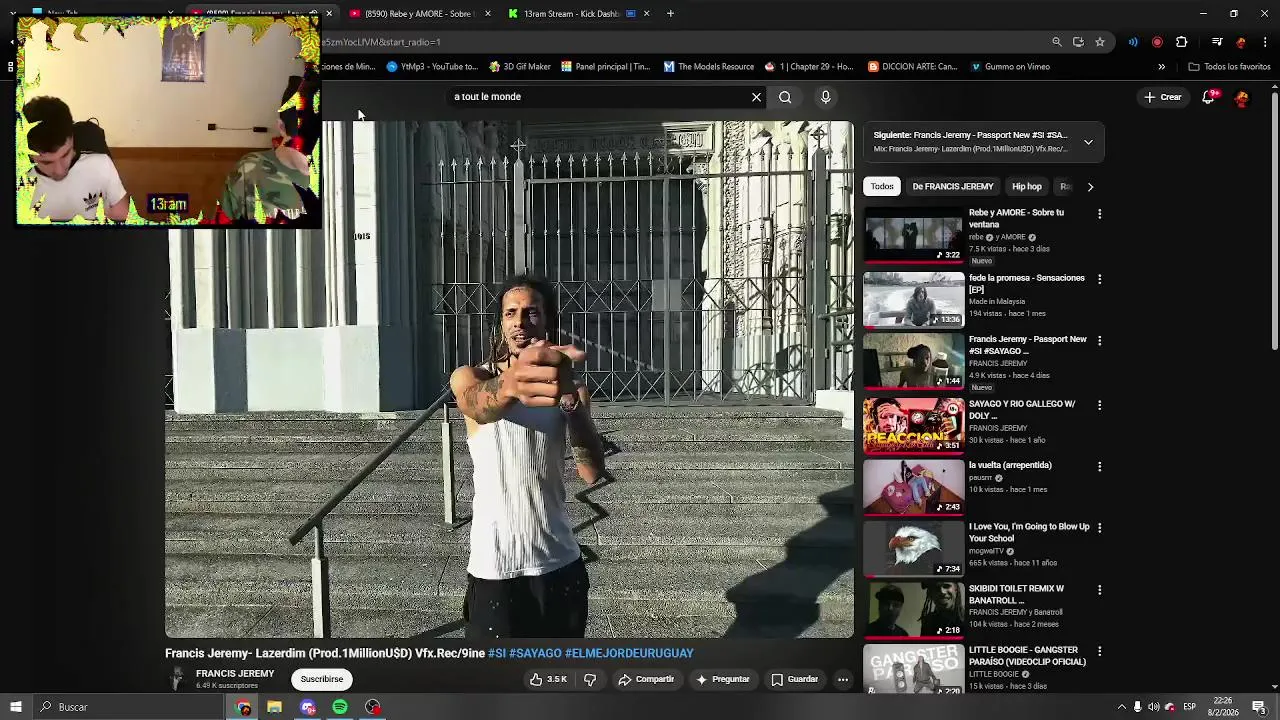The width and height of the screenshot is (1280, 720).
Task: Open 'I Love You, I'm Going to Blow Up' title
Action: (x=1029, y=533)
